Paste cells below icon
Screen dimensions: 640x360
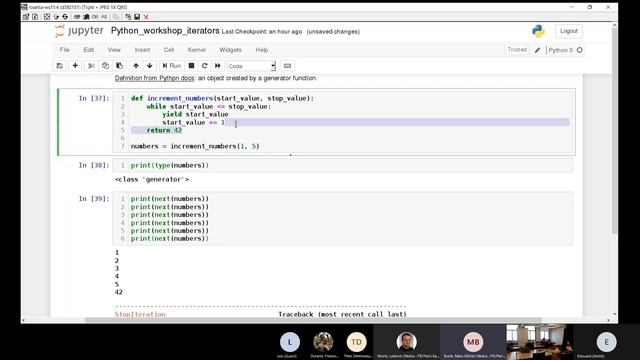pyautogui.click(x=119, y=66)
